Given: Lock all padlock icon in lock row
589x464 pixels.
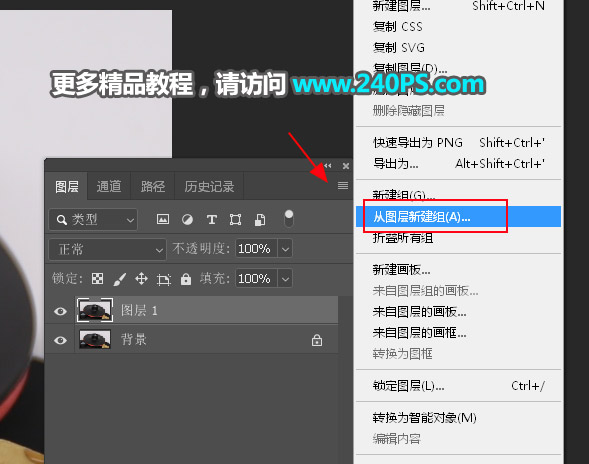Looking at the screenshot, I should pyautogui.click(x=186, y=279).
